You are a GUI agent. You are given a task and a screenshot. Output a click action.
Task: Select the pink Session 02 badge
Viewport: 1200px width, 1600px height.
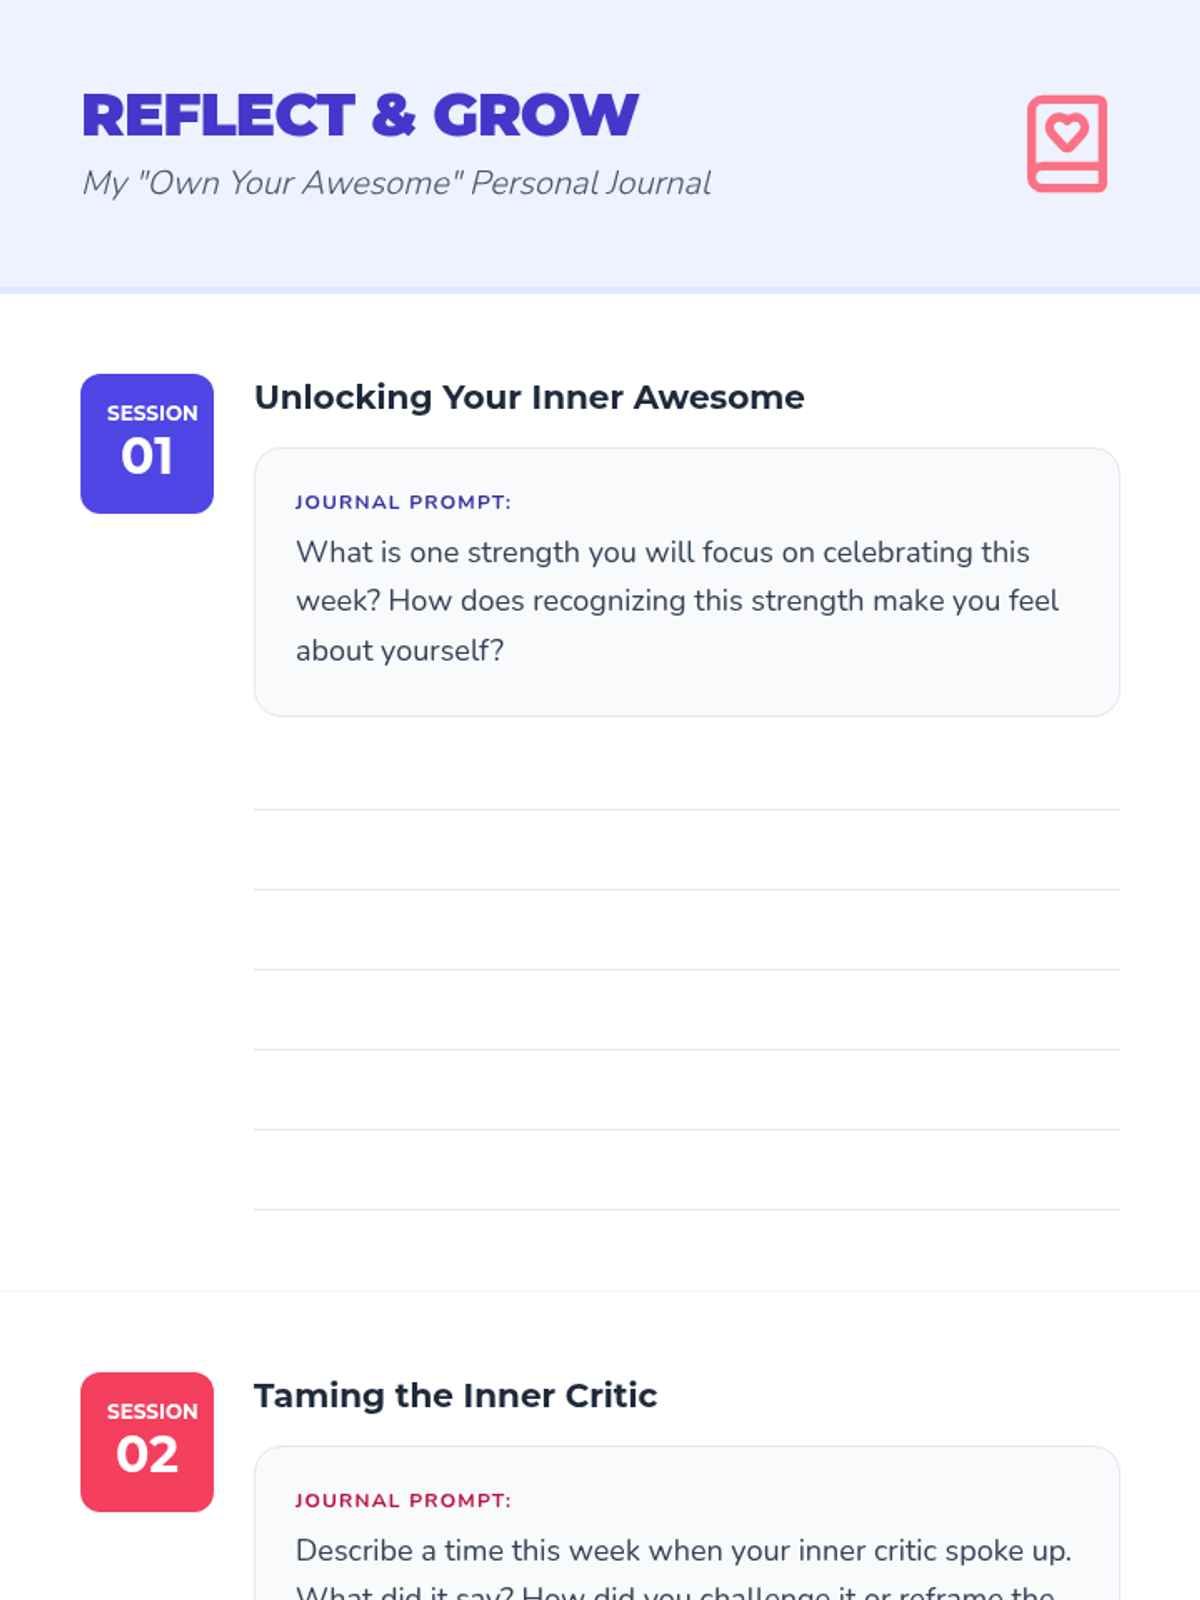tap(147, 1442)
